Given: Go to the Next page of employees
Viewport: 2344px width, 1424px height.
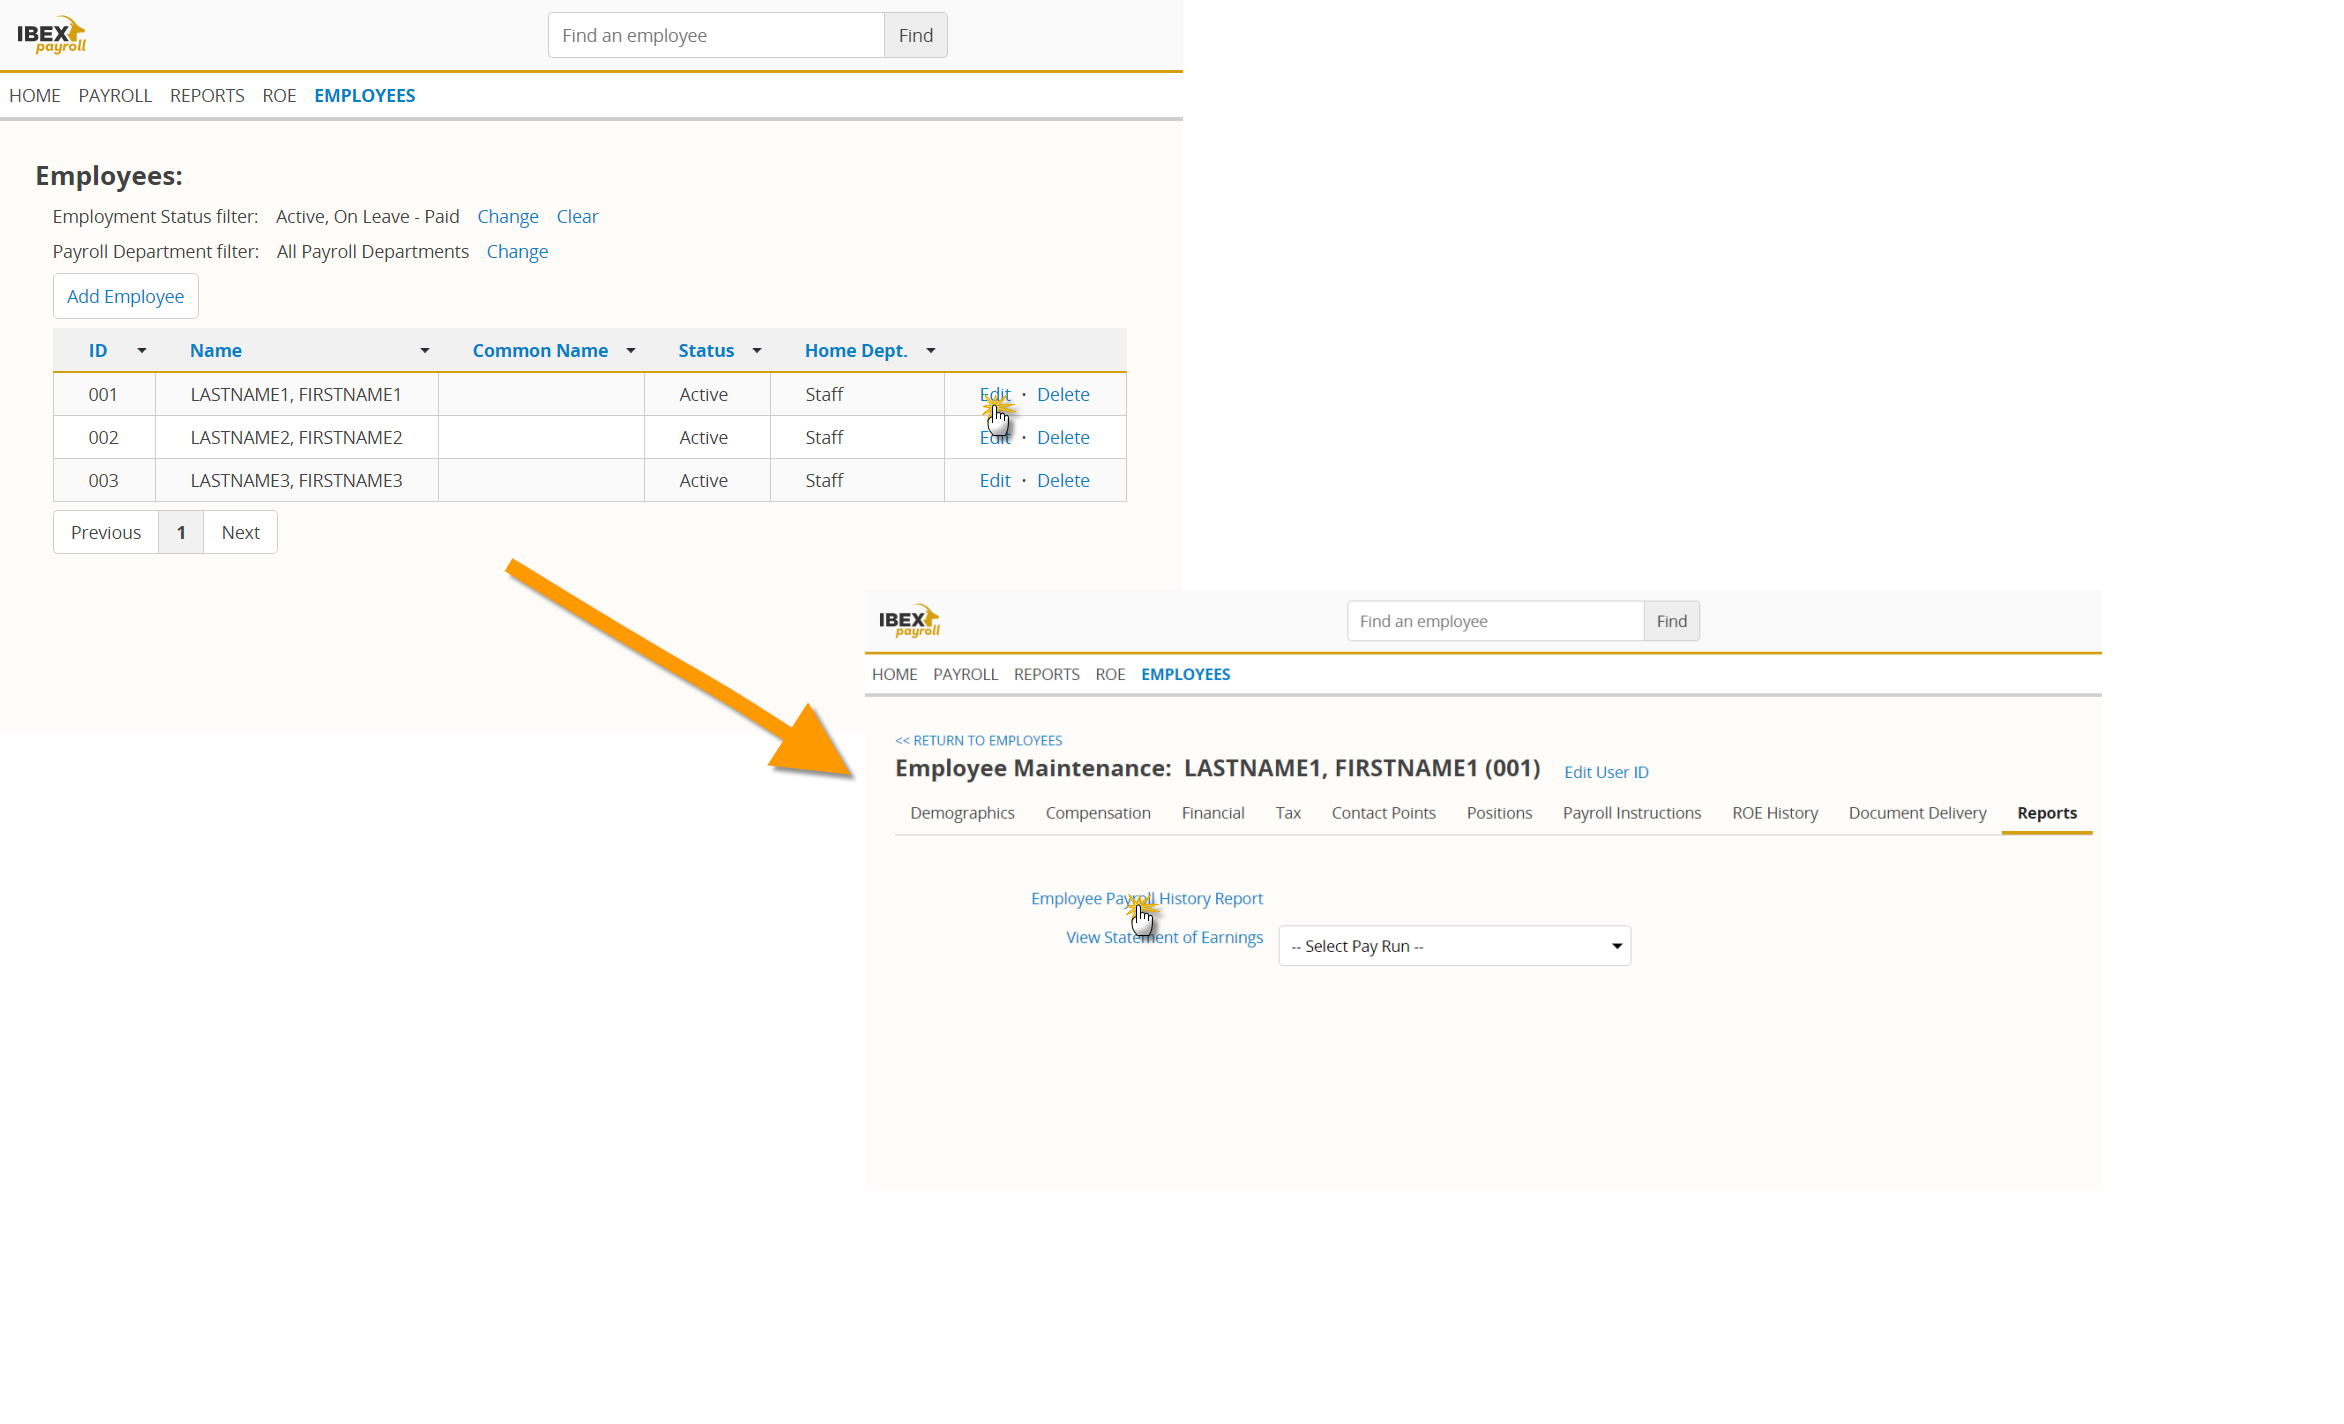Looking at the screenshot, I should (240, 532).
